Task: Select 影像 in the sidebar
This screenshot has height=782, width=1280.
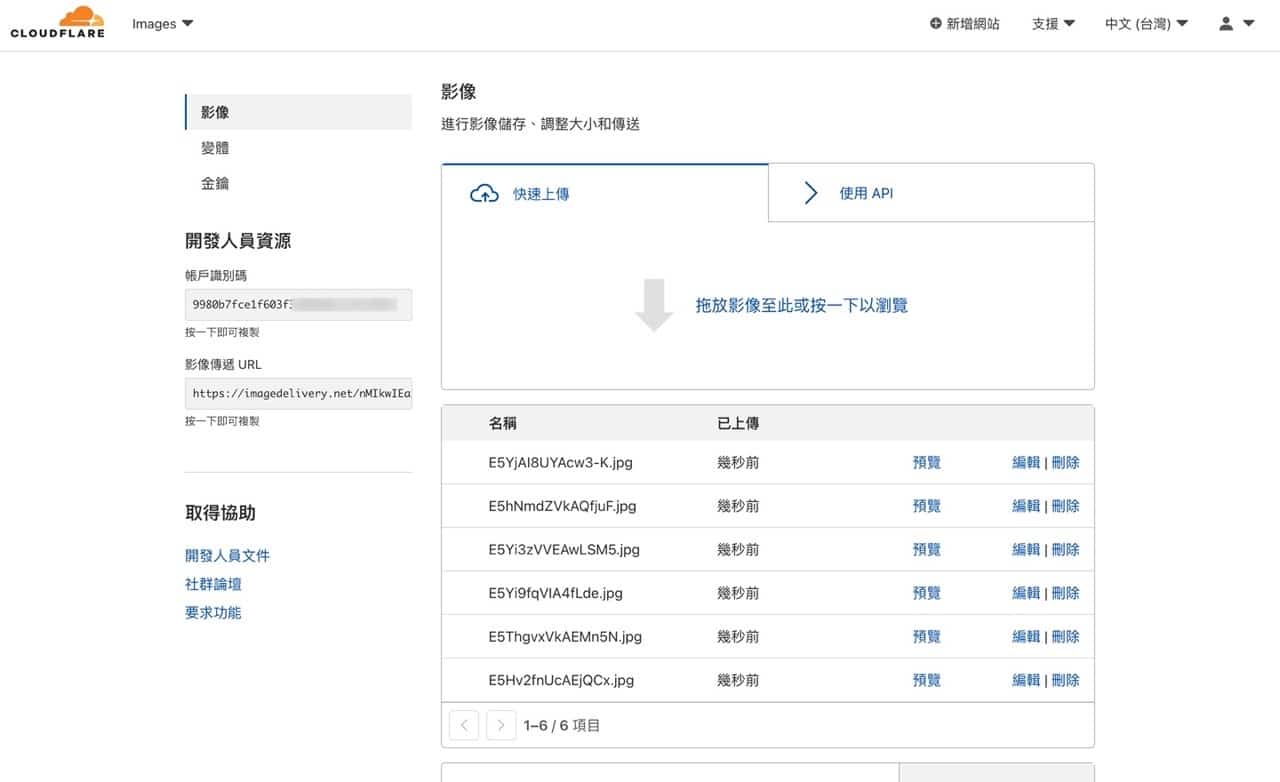Action: tap(299, 112)
